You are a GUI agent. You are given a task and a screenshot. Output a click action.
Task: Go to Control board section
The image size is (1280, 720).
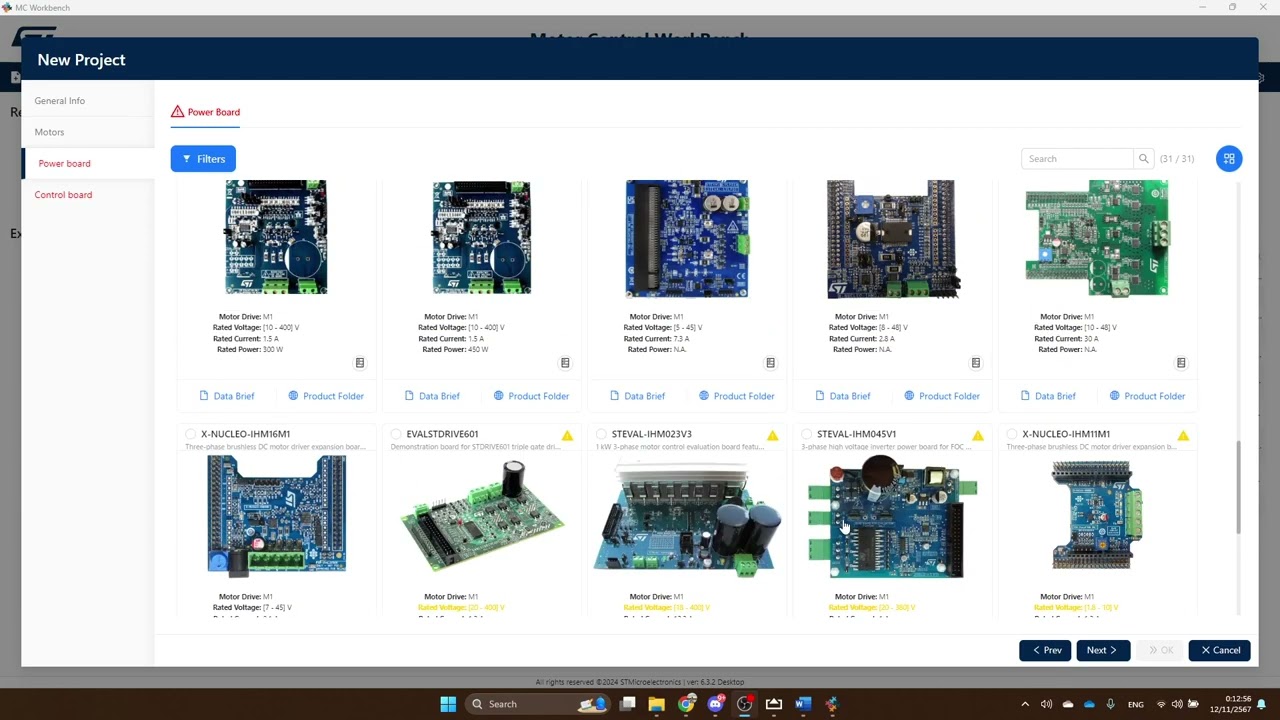(x=63, y=195)
